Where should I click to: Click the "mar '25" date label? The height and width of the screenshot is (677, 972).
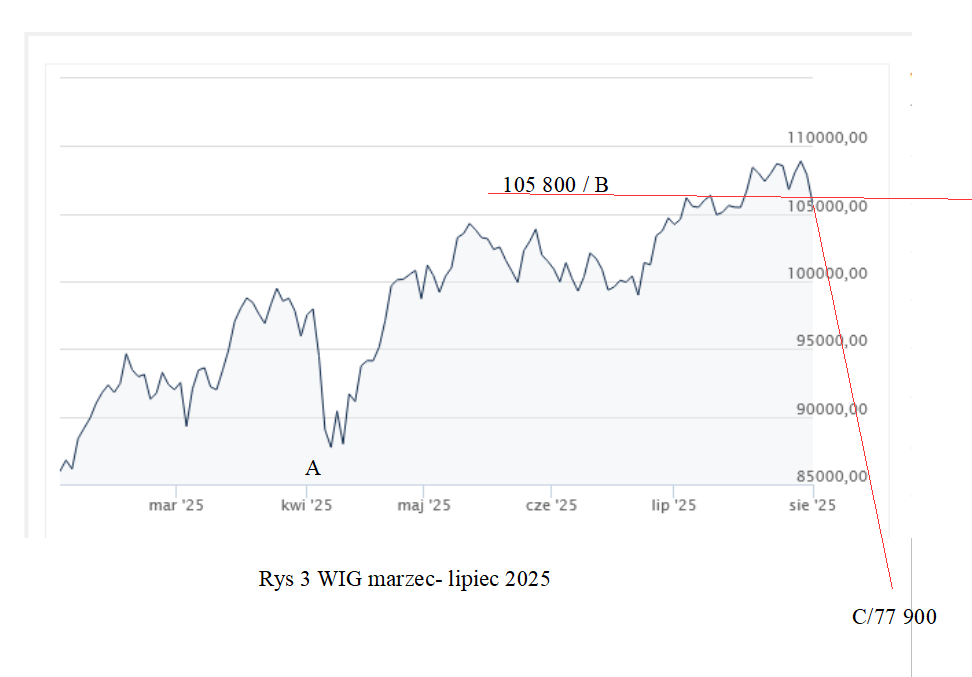pos(176,506)
